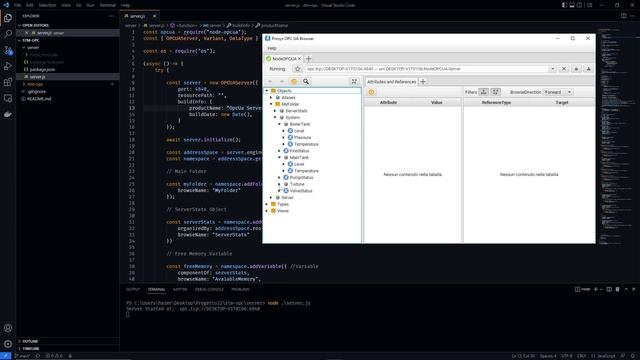Screen dimensions: 640x360
Task: Click the magnifier search button above the tree
Action: coord(306,81)
